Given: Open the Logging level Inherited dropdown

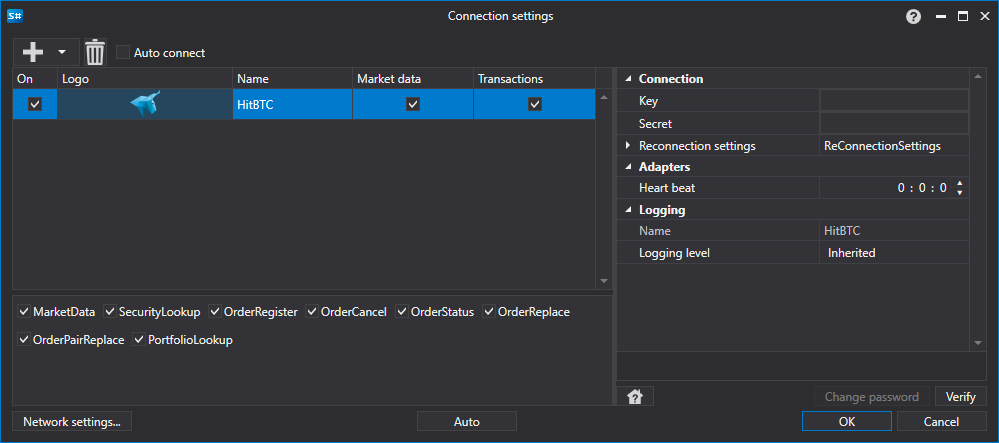Looking at the screenshot, I should [x=894, y=253].
